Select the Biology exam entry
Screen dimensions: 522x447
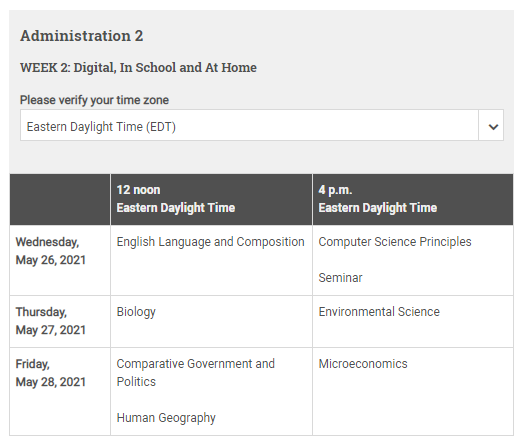(136, 312)
